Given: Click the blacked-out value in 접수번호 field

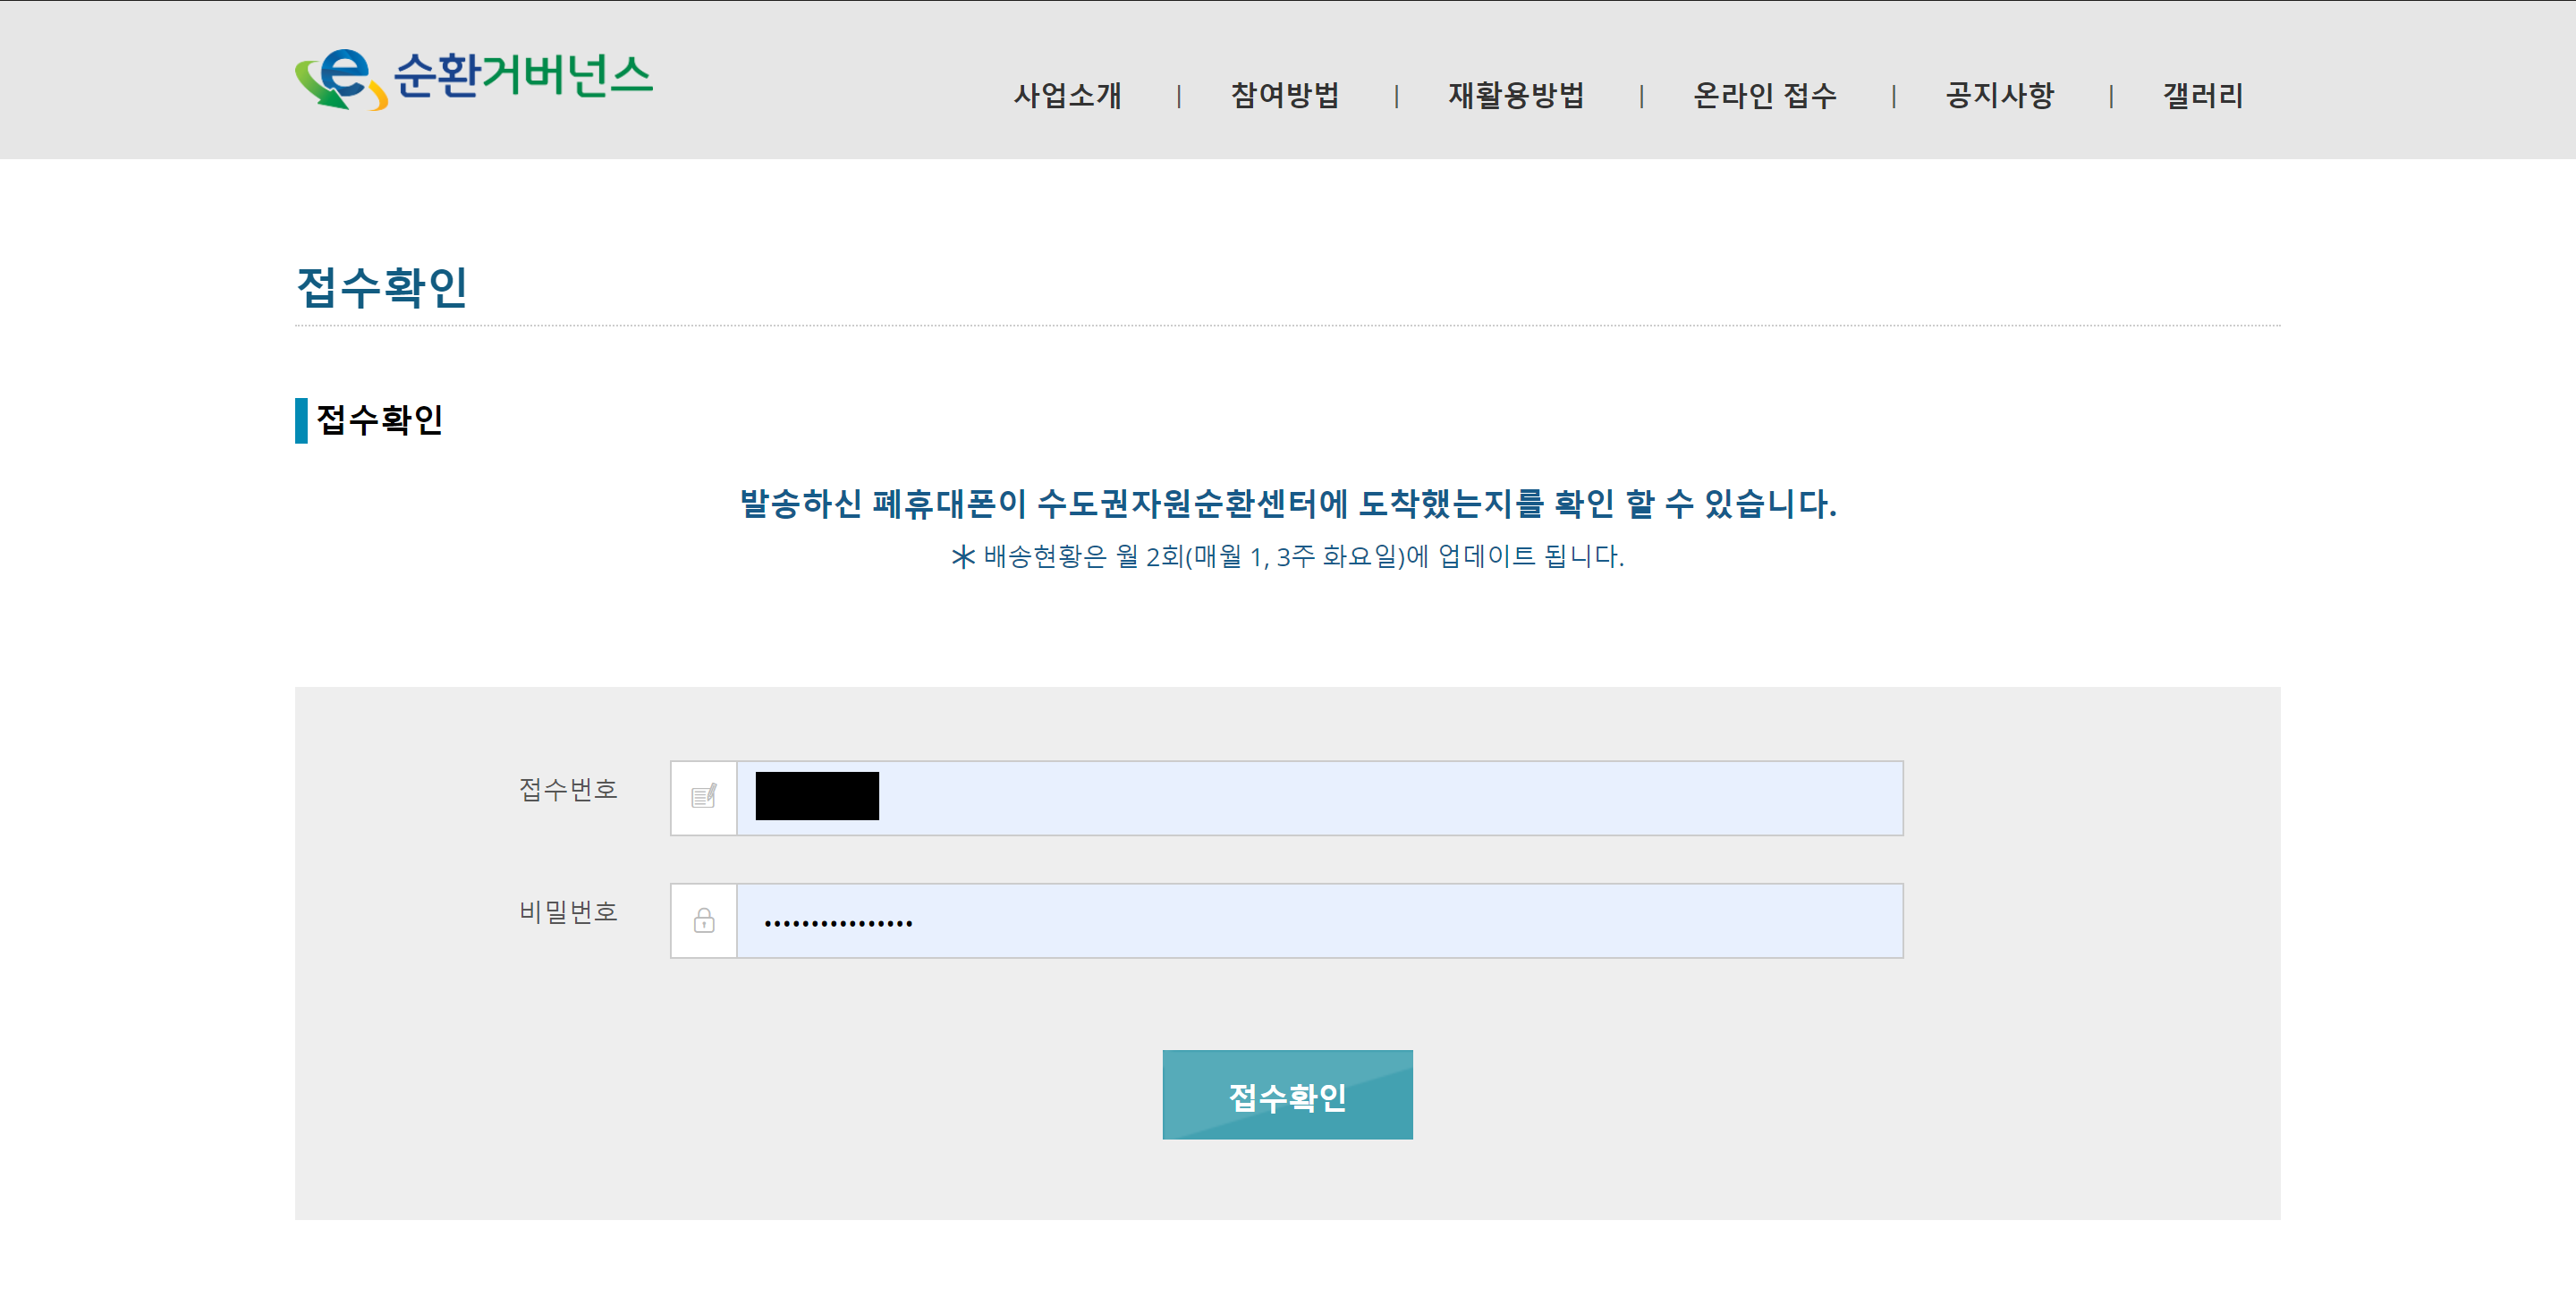Looking at the screenshot, I should pyautogui.click(x=817, y=796).
